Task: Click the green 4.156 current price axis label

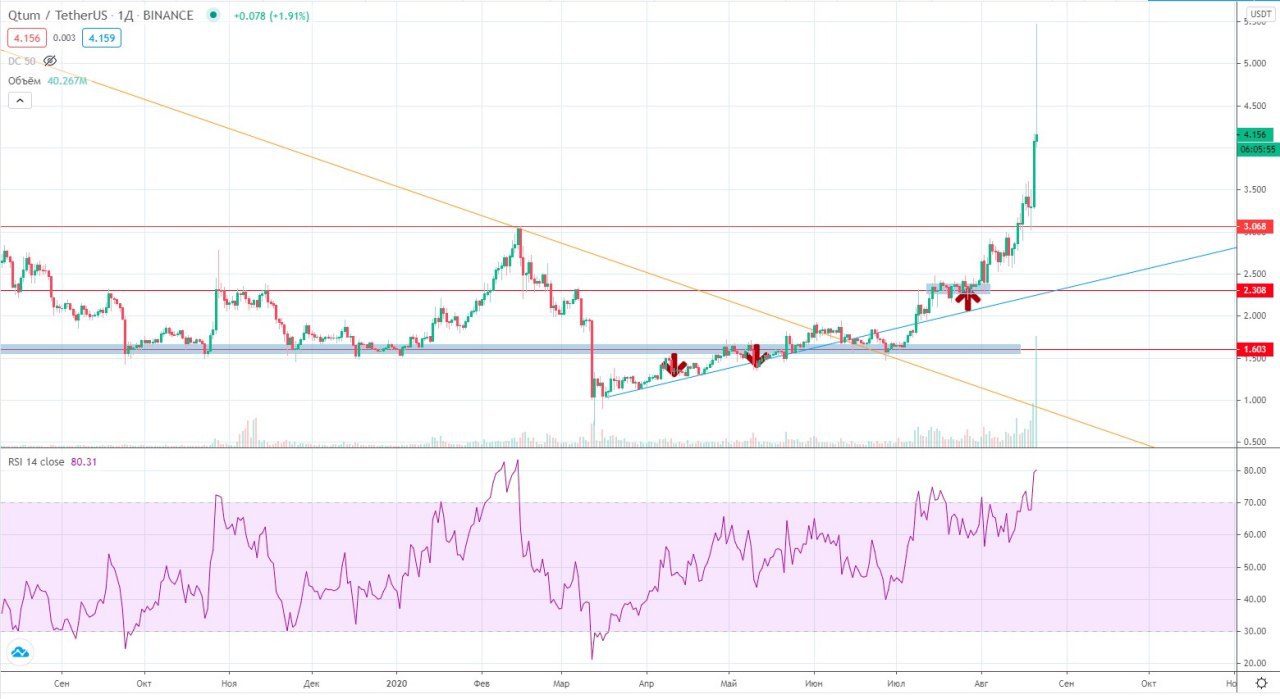Action: [1255, 134]
